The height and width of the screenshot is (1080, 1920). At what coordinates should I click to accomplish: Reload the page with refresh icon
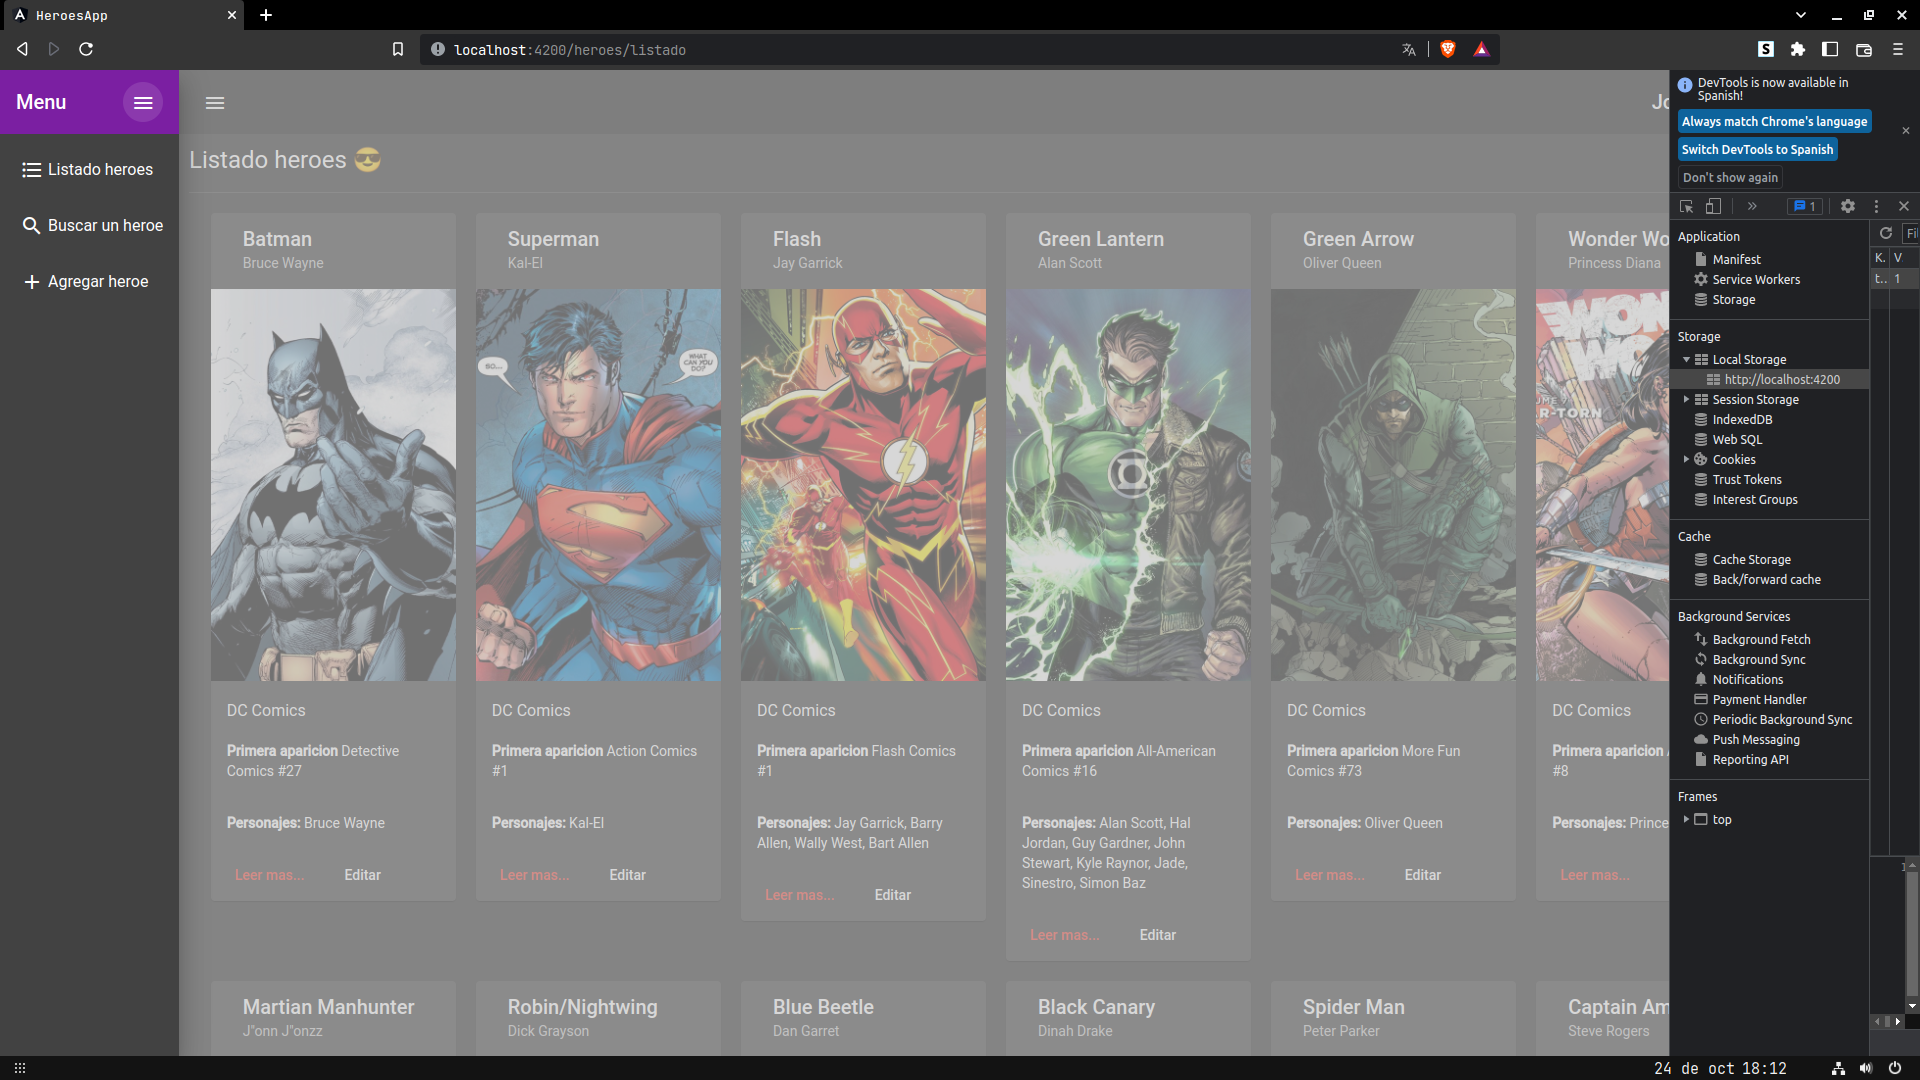pyautogui.click(x=86, y=49)
